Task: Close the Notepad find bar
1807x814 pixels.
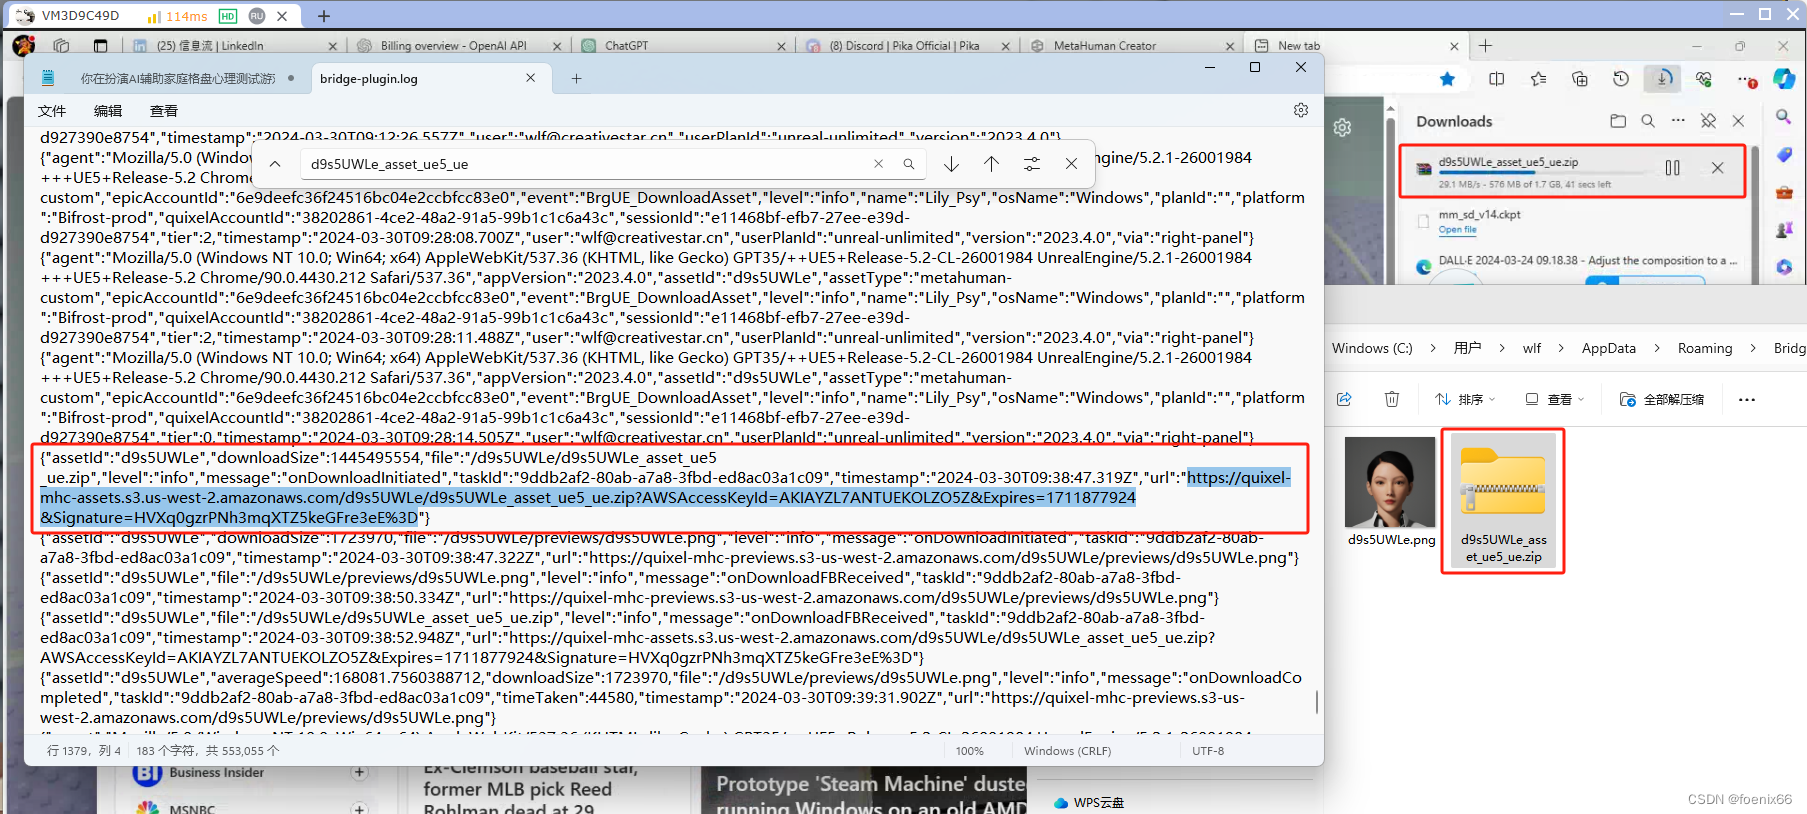Action: (1071, 164)
